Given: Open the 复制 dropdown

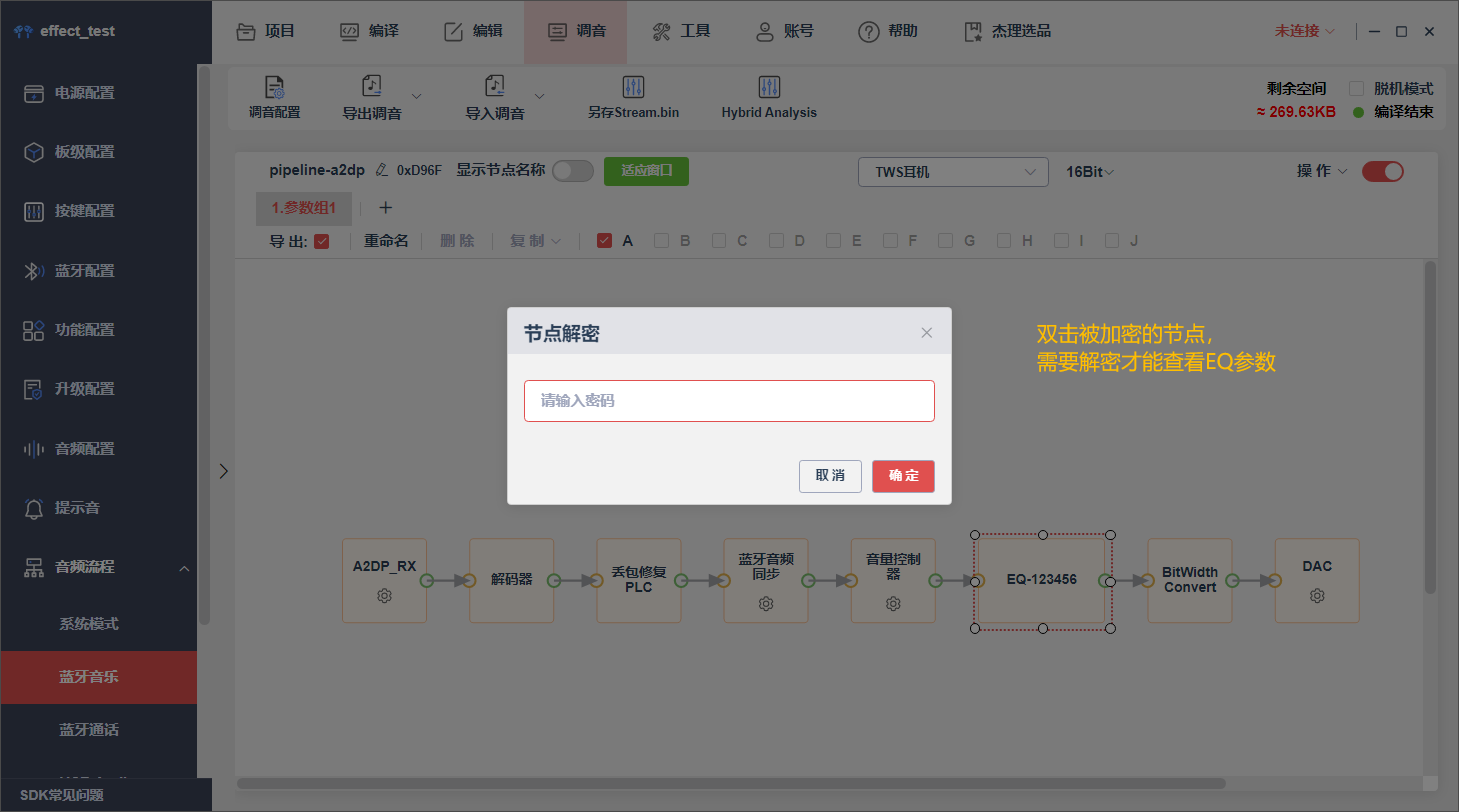Looking at the screenshot, I should [536, 241].
